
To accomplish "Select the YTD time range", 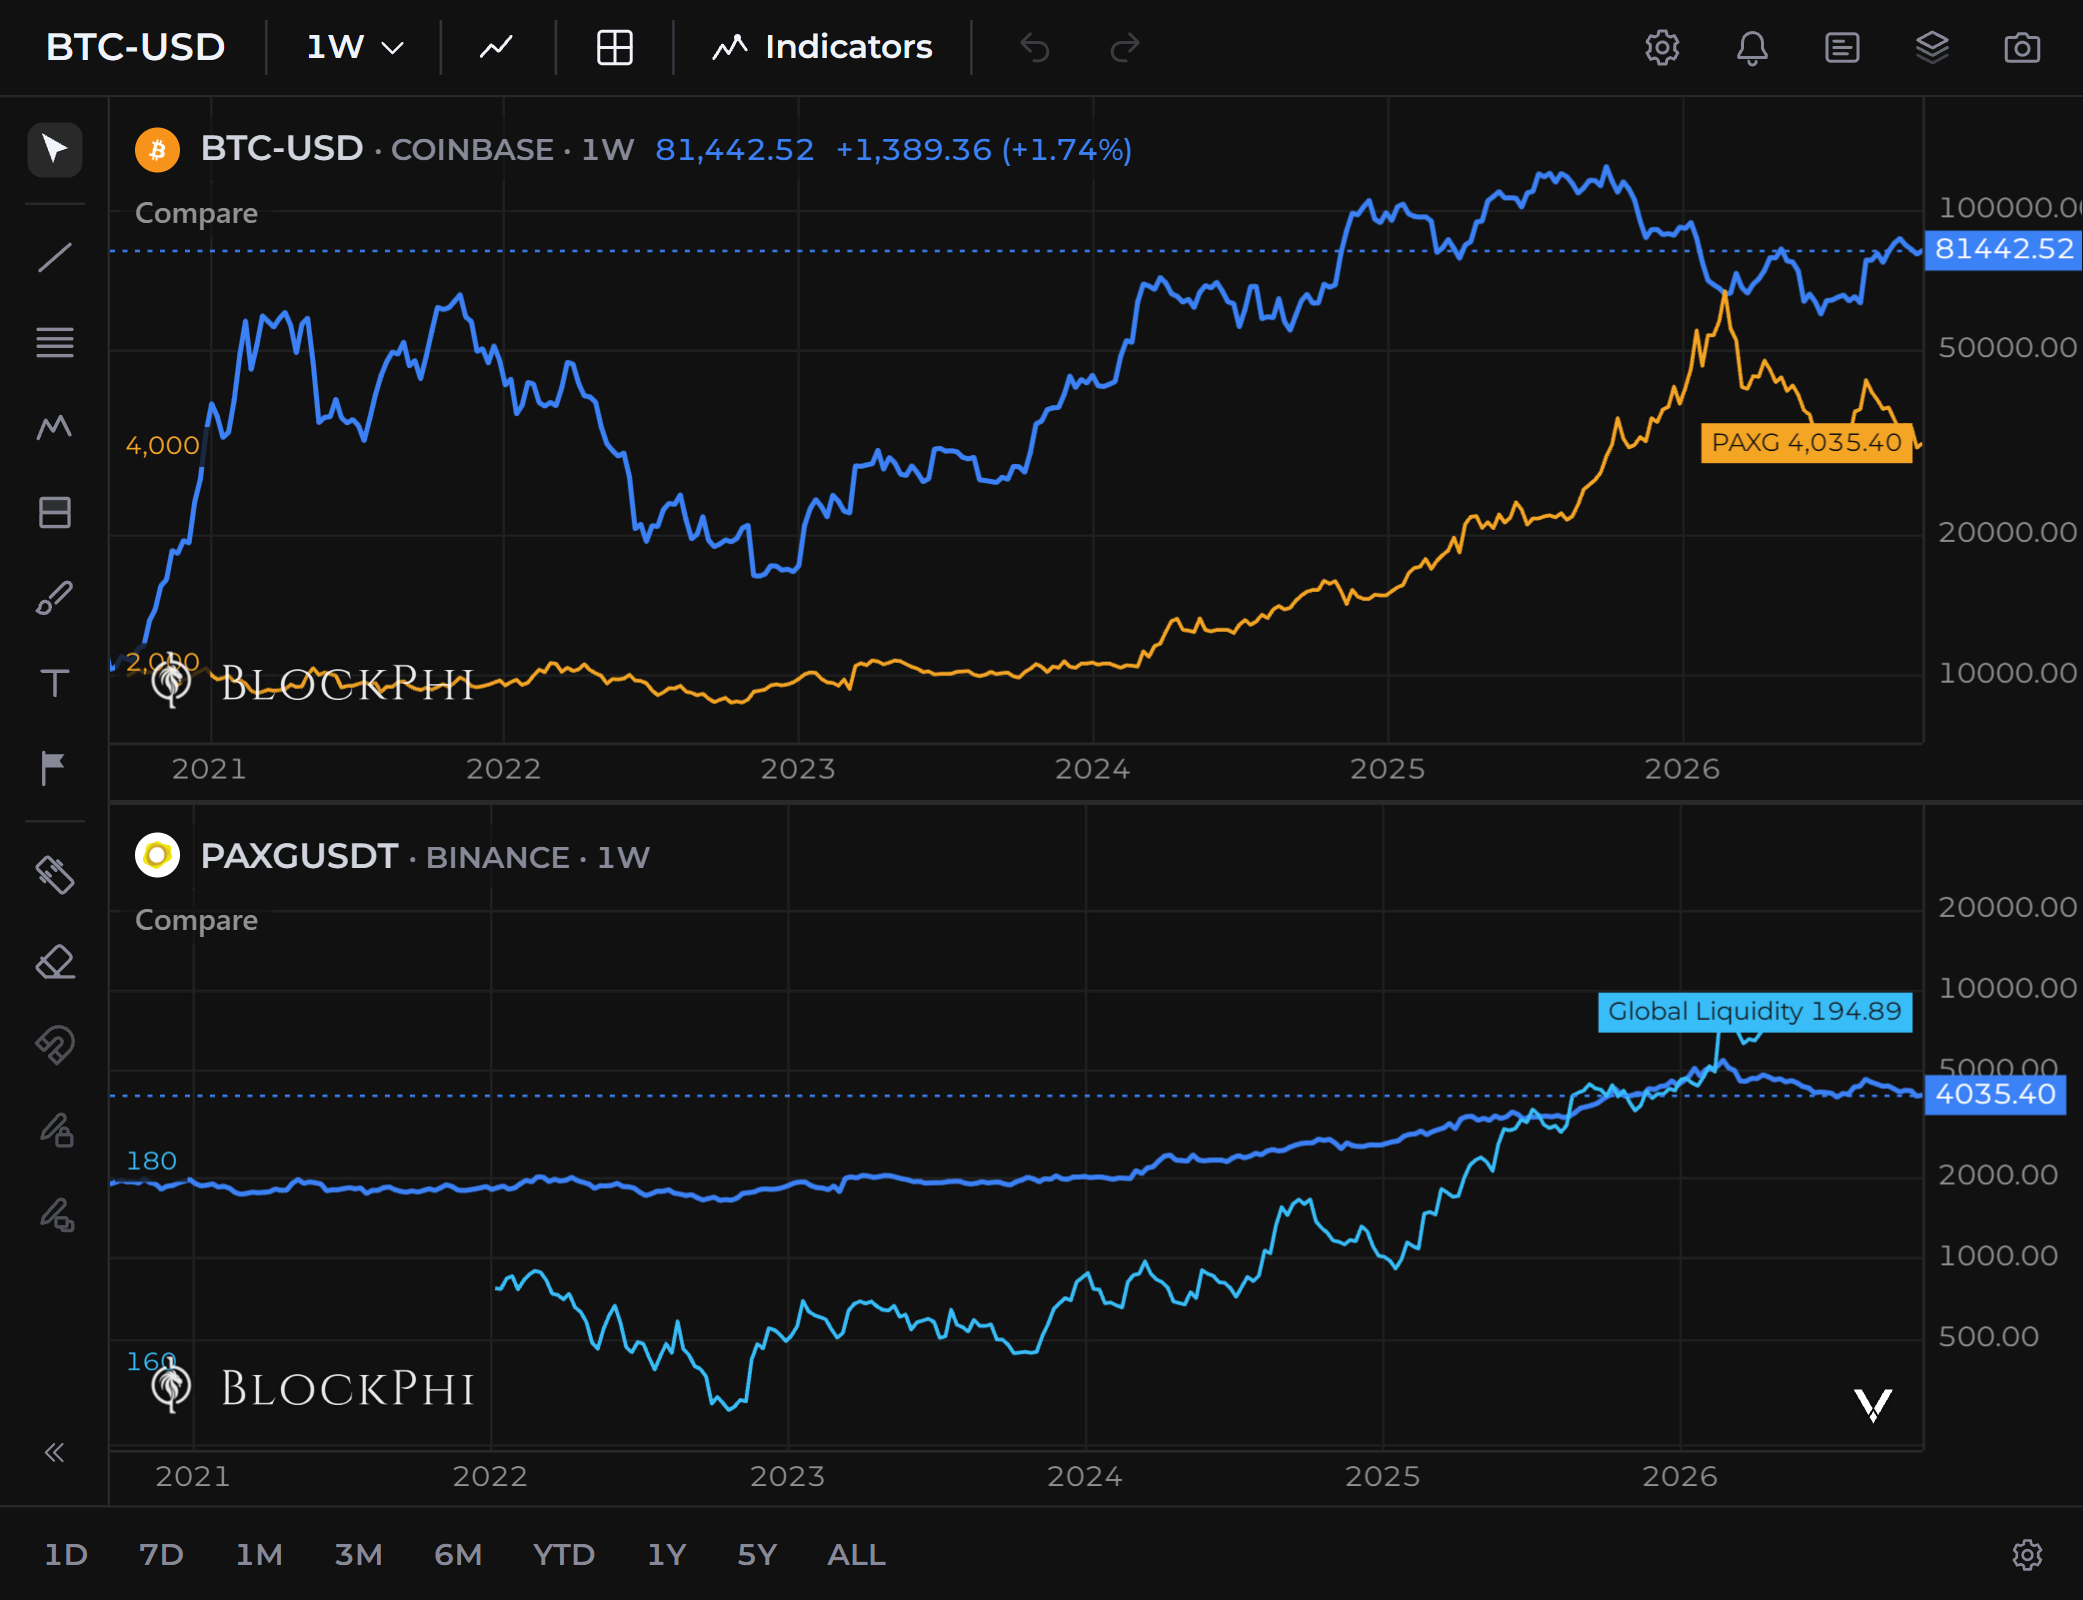I will (564, 1555).
